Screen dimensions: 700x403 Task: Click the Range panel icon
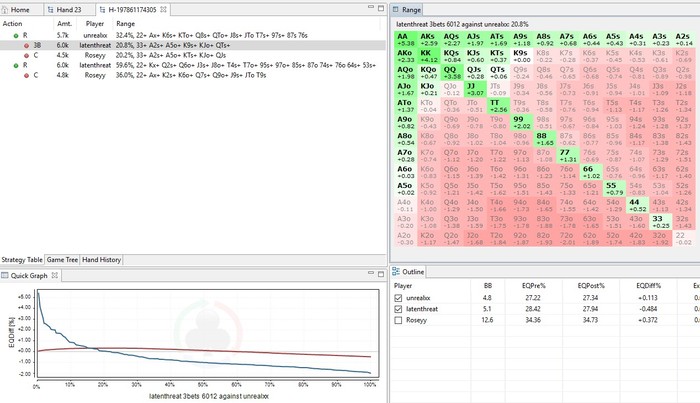click(x=396, y=9)
